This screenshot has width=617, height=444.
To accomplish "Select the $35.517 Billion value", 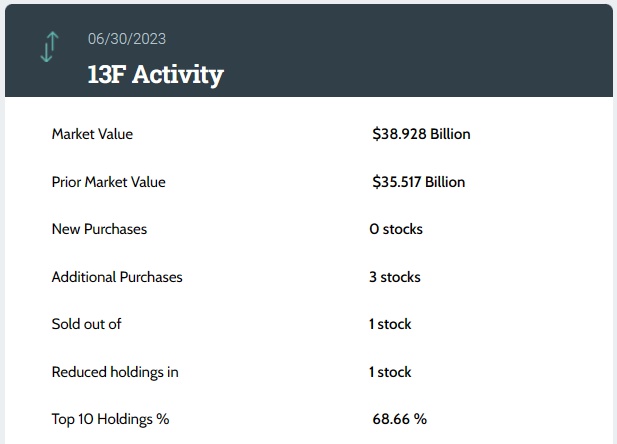I will point(418,182).
